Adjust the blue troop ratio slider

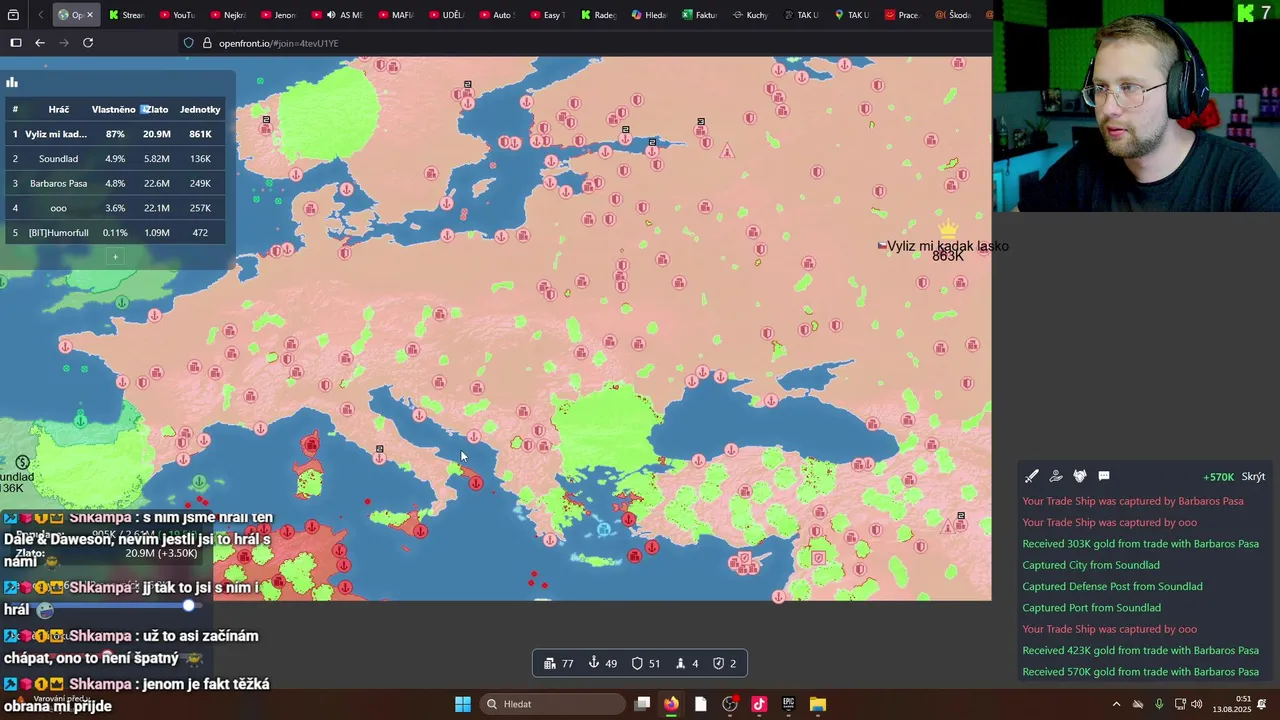coord(189,605)
